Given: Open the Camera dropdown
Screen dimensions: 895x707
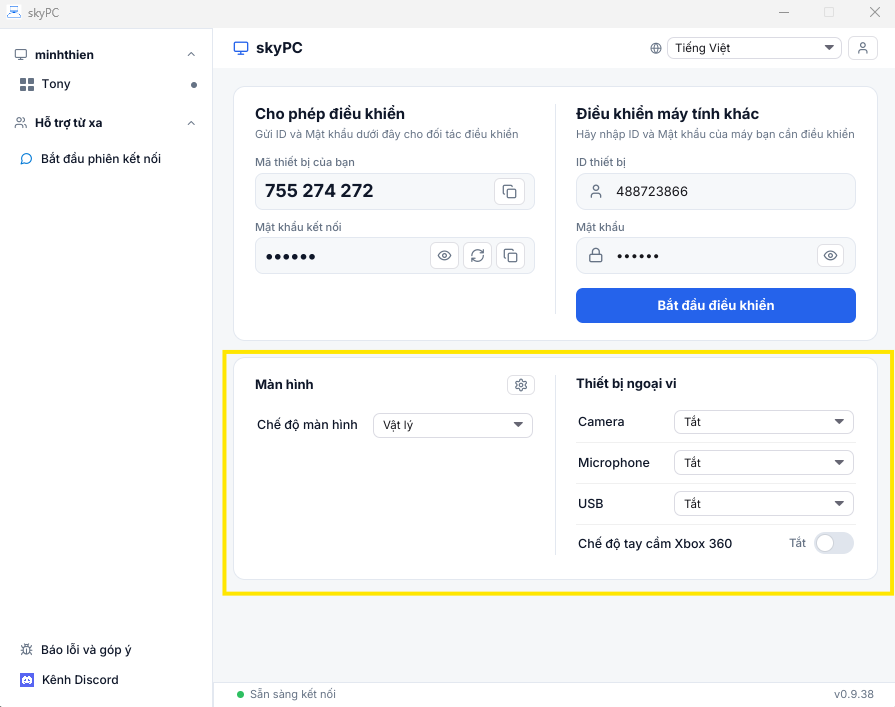Looking at the screenshot, I should (x=764, y=422).
